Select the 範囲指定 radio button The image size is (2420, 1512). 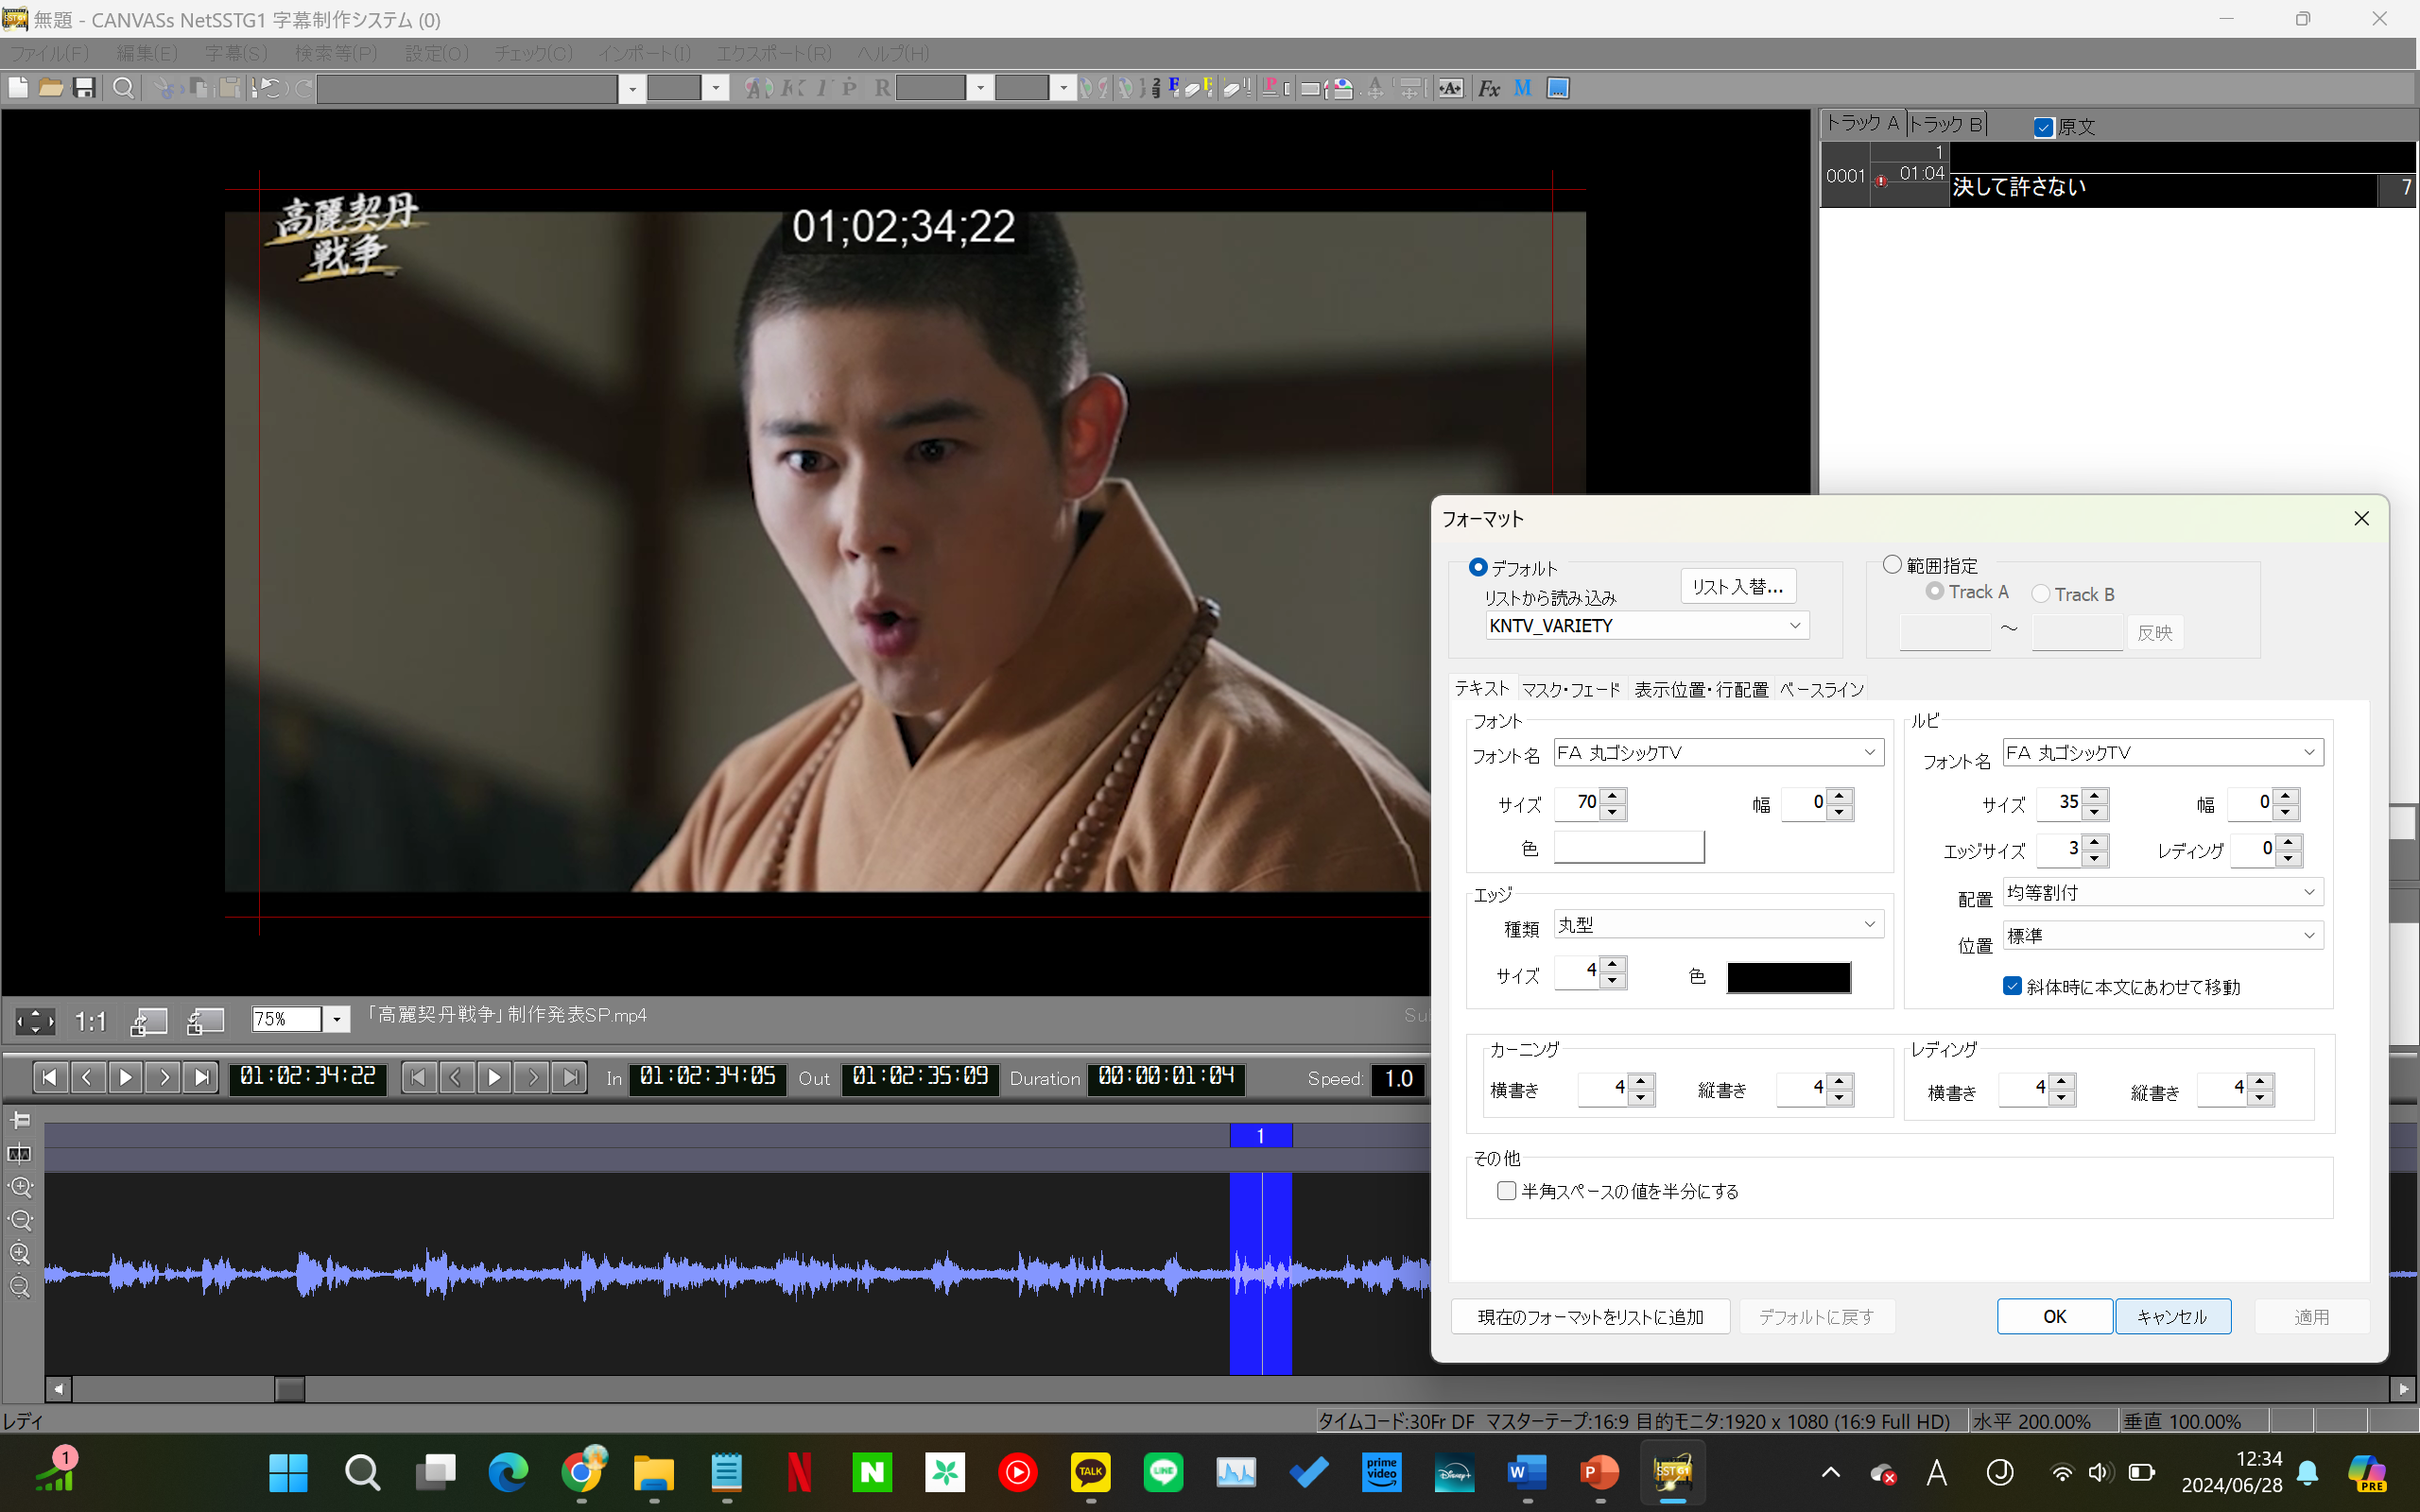tap(1892, 565)
